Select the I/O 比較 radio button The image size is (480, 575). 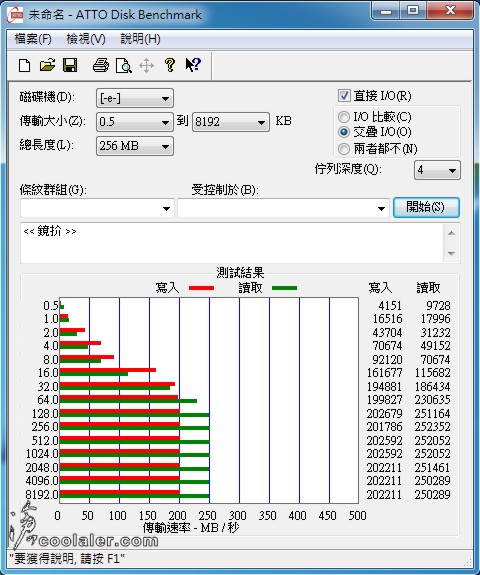tap(344, 117)
